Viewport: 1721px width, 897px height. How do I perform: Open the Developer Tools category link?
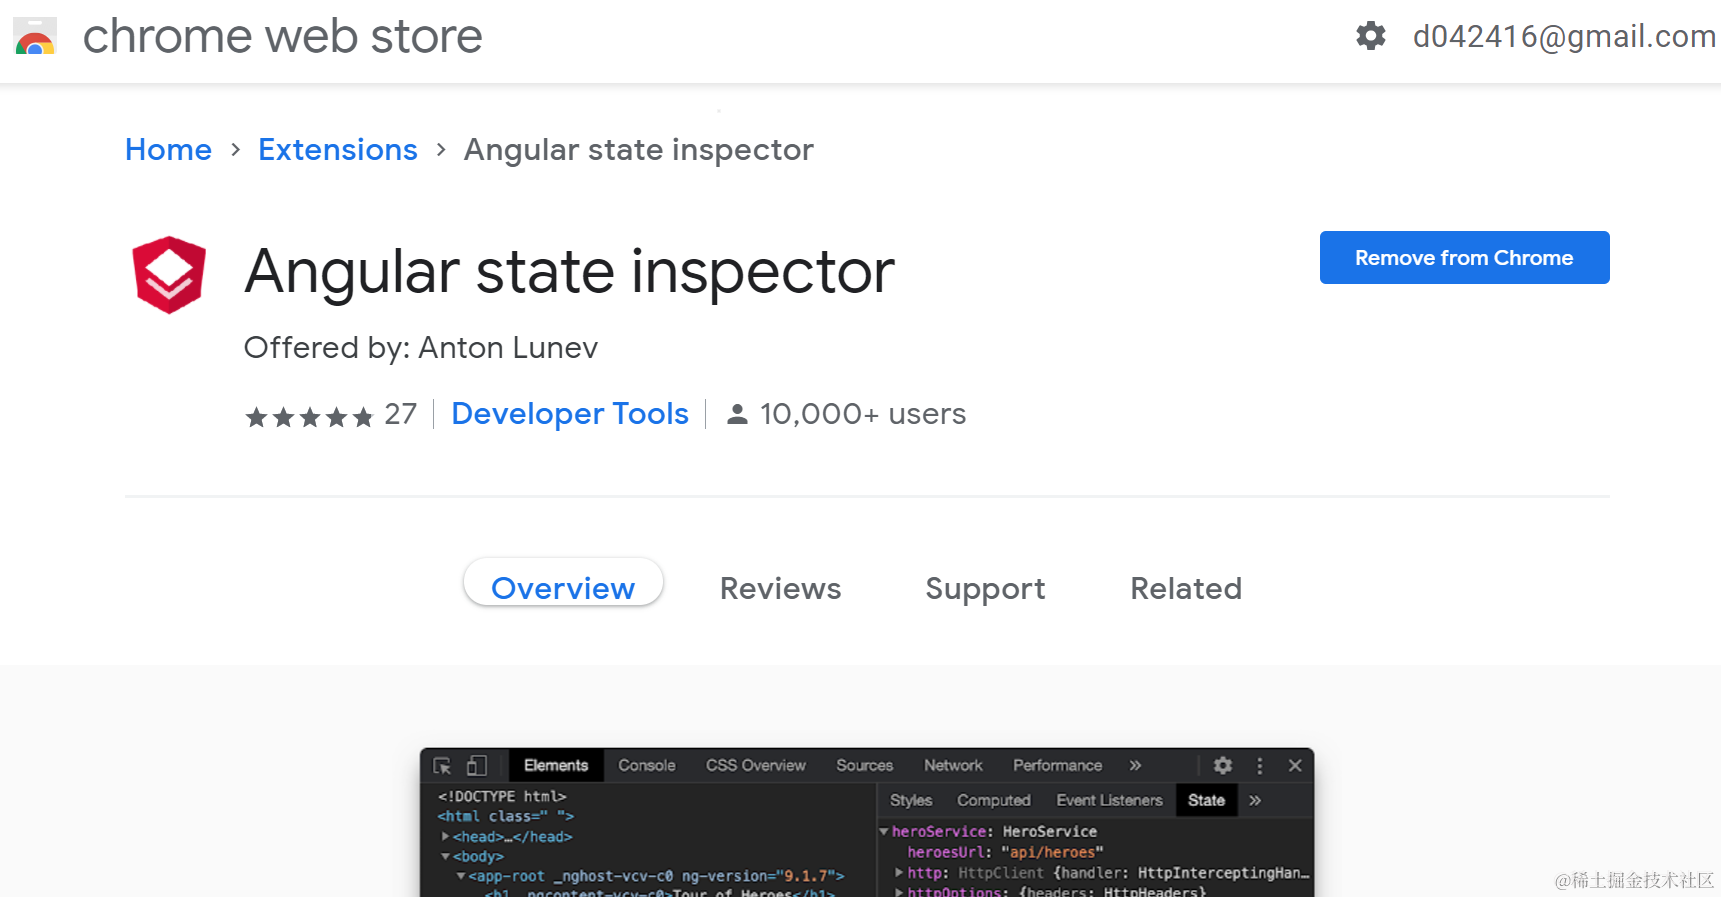point(570,414)
